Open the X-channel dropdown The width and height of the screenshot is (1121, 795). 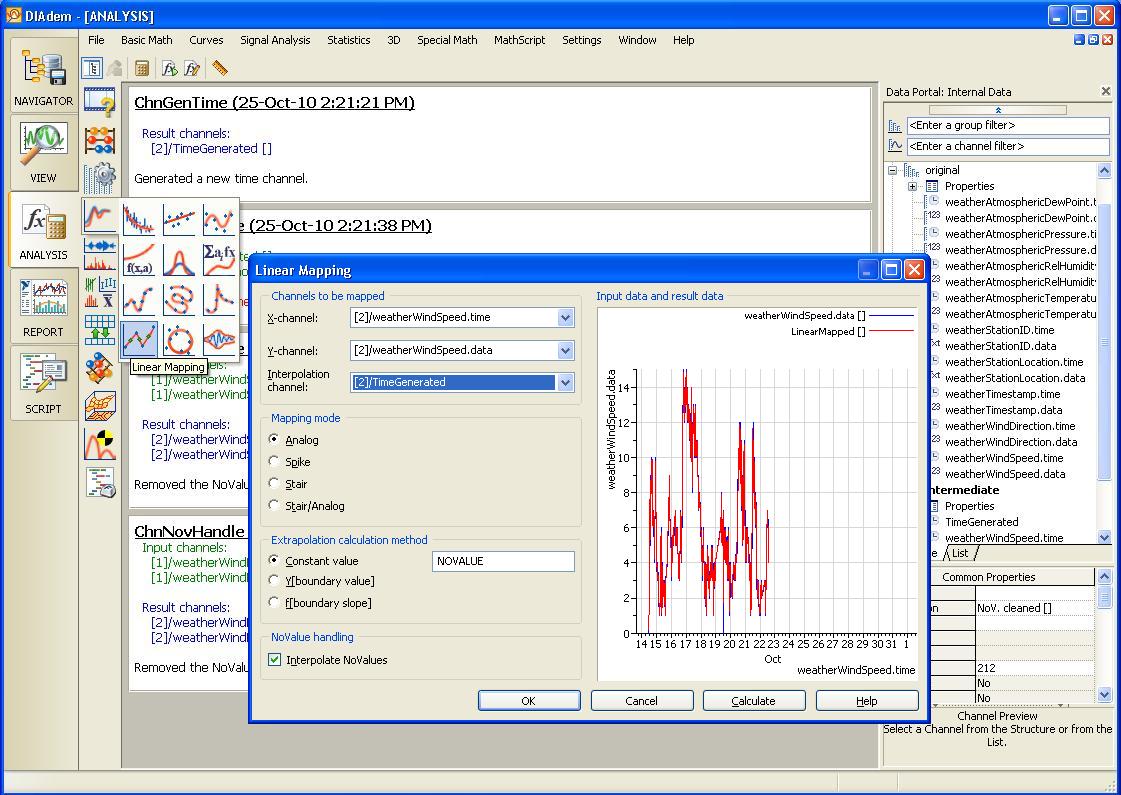pyautogui.click(x=566, y=317)
